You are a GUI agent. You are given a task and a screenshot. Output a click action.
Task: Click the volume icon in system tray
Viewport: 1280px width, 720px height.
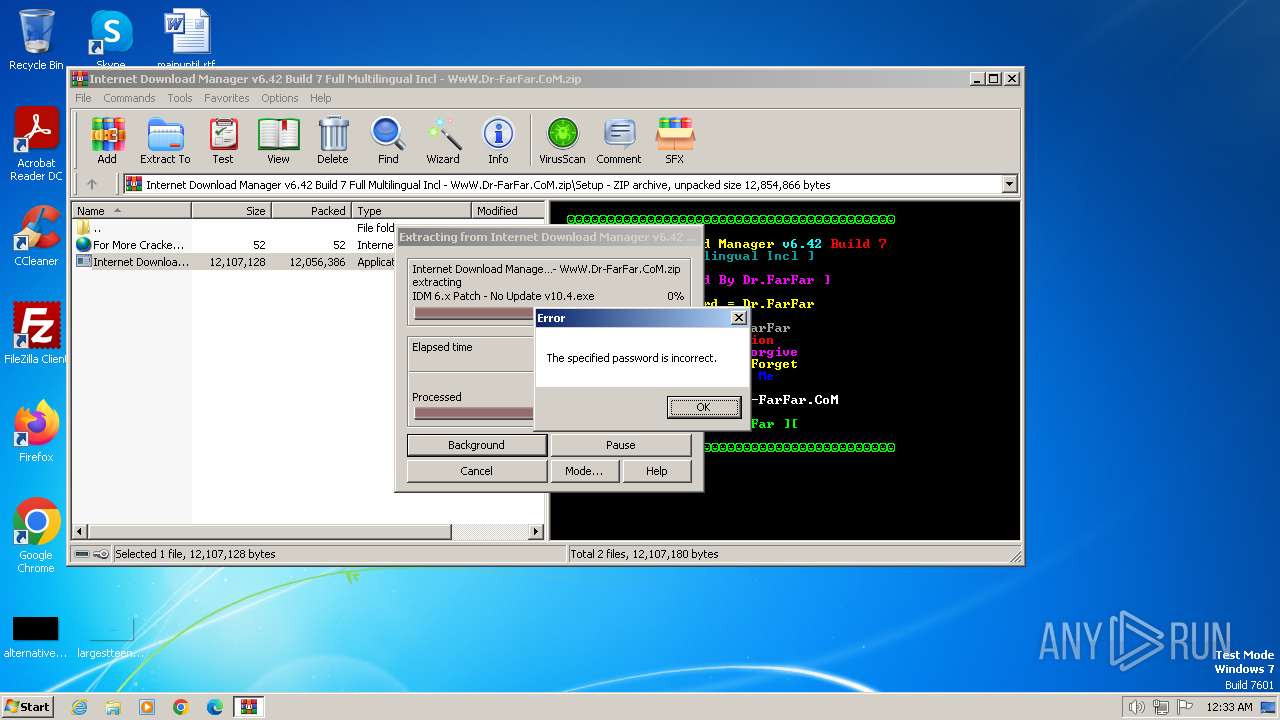(1136, 707)
